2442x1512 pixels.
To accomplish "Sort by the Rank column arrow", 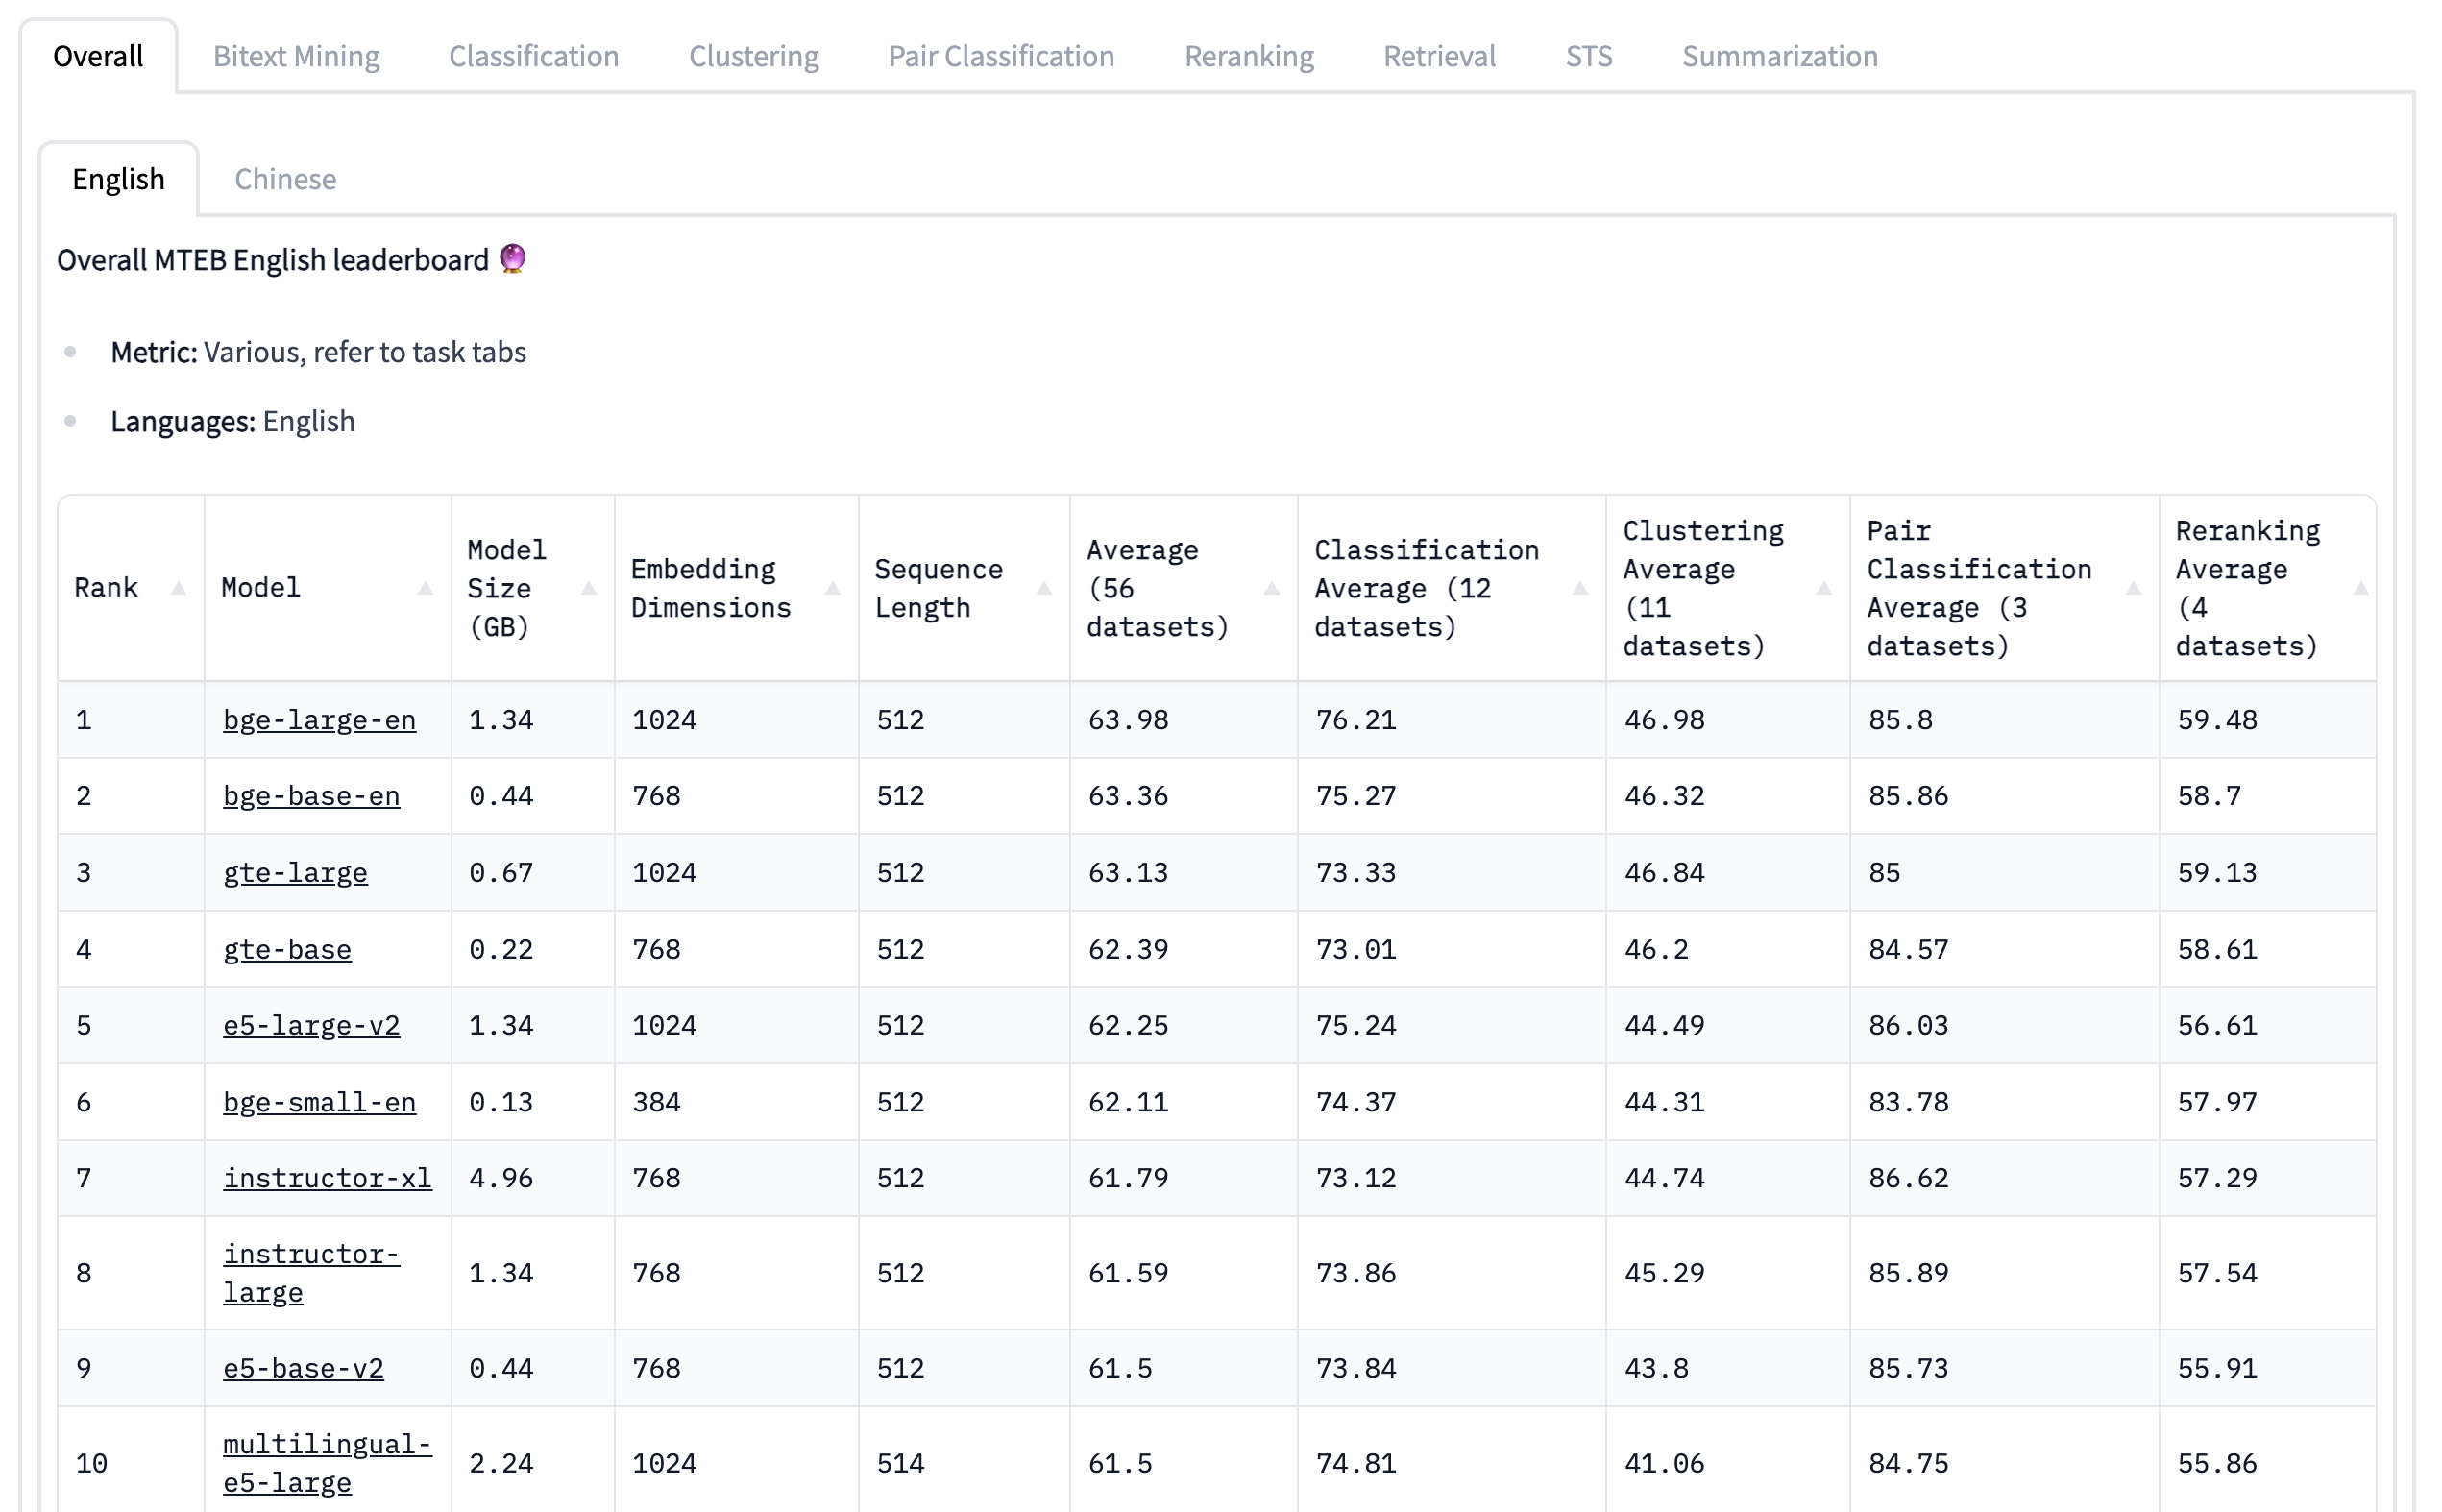I will coord(178,588).
